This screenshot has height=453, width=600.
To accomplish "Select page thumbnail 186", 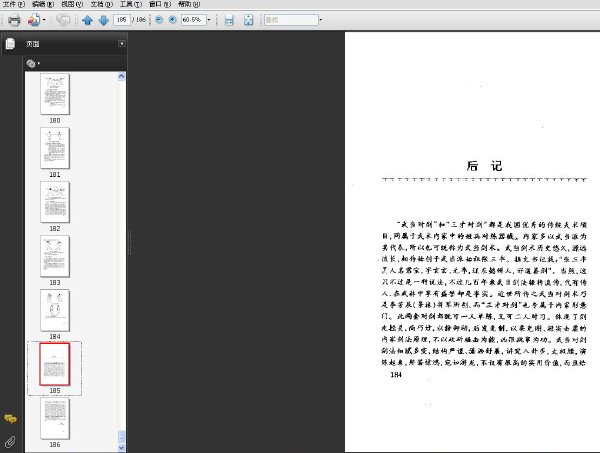I will click(x=55, y=418).
